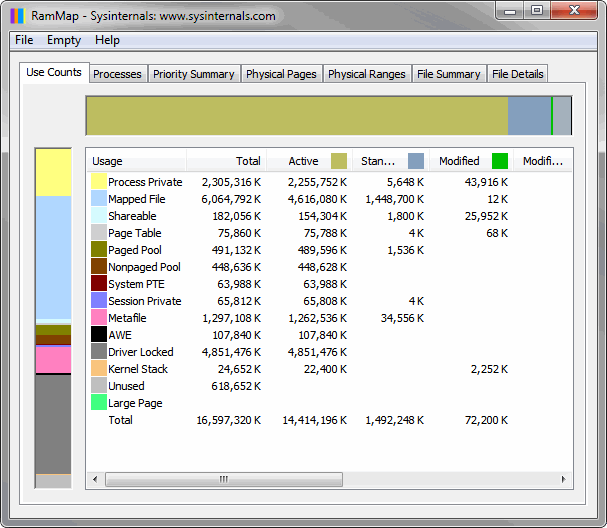Select the Kernel Stack row label
Screen dimensions: 607x528
[138, 369]
